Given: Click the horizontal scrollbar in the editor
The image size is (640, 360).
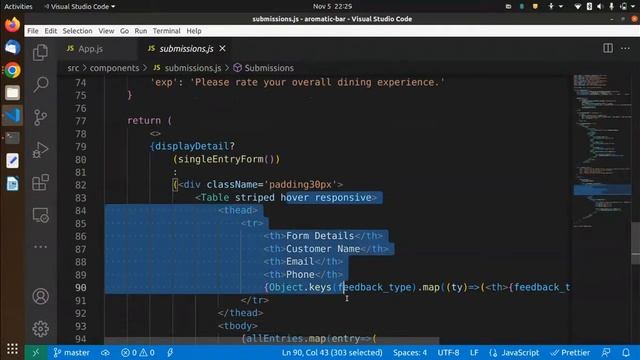Looking at the screenshot, I should (271, 341).
